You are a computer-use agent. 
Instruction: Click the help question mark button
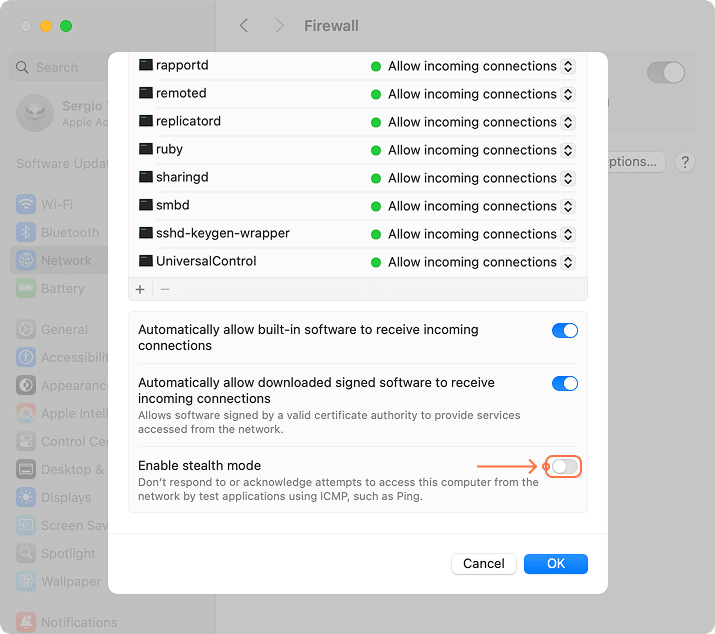(685, 162)
